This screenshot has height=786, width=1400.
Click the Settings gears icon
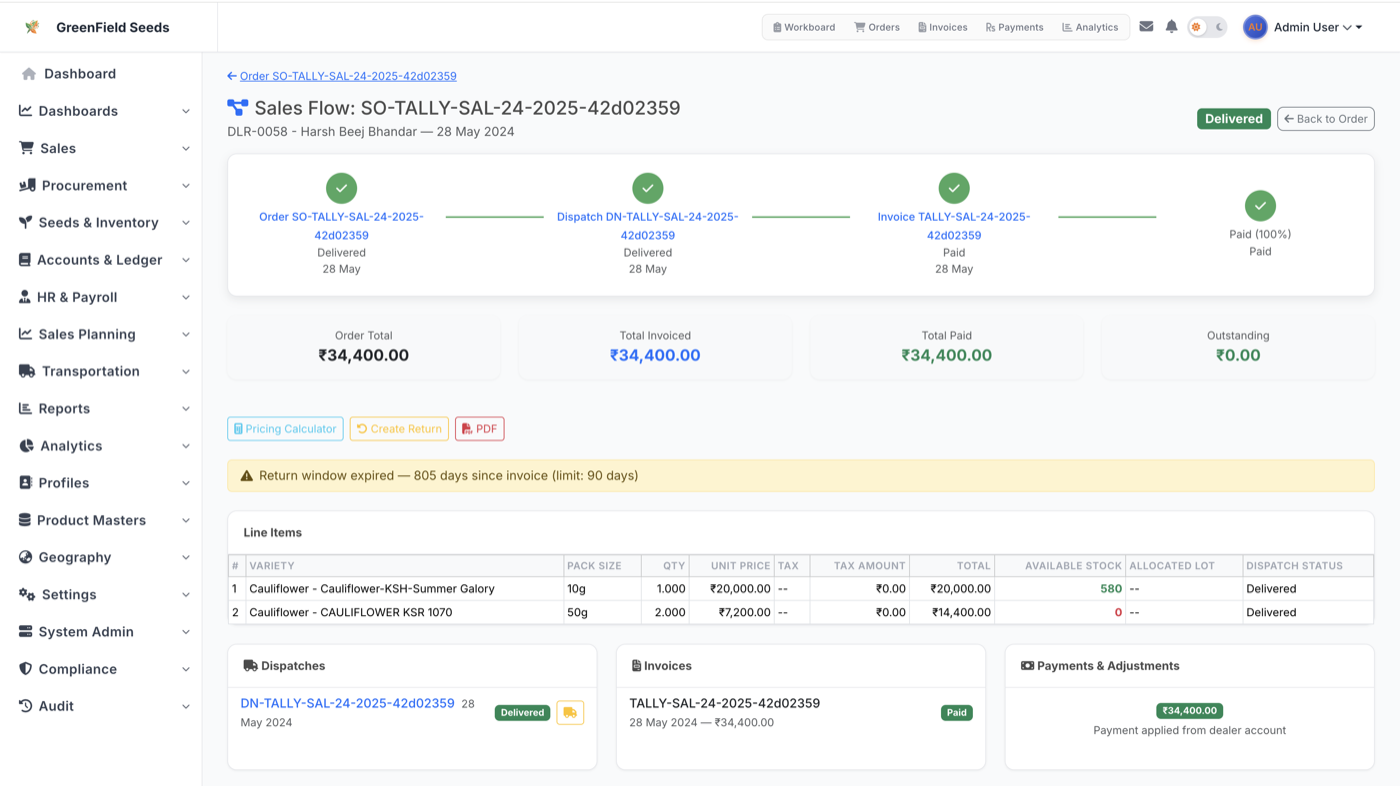pyautogui.click(x=28, y=594)
